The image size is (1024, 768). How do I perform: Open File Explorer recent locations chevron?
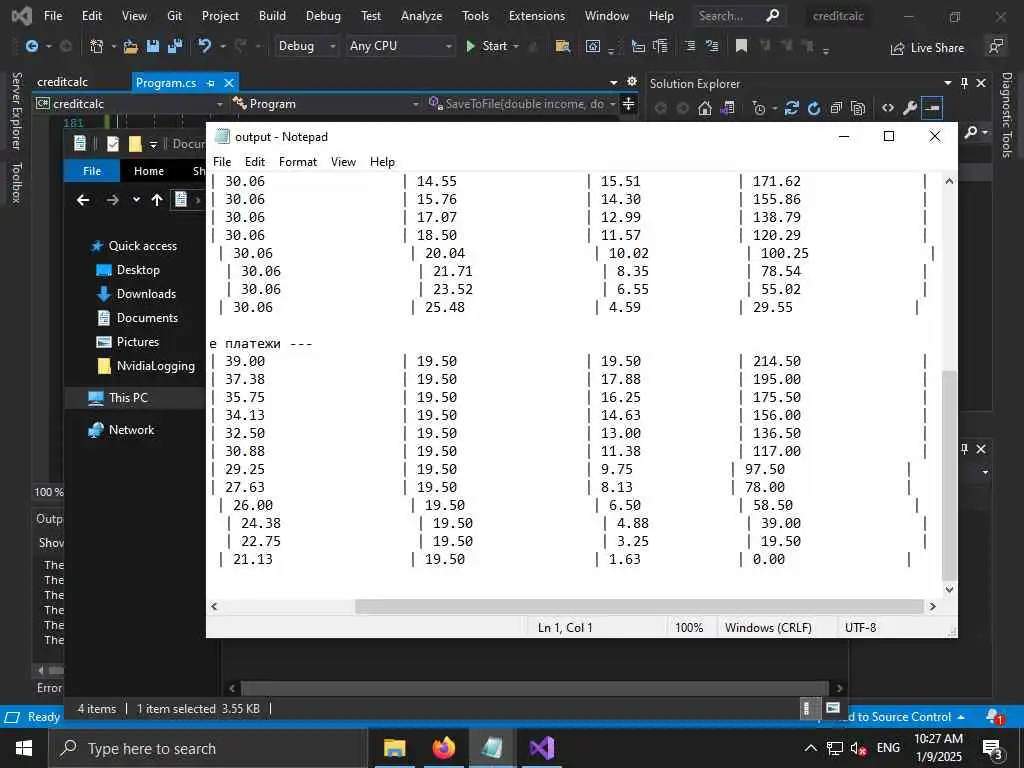[x=136, y=200]
